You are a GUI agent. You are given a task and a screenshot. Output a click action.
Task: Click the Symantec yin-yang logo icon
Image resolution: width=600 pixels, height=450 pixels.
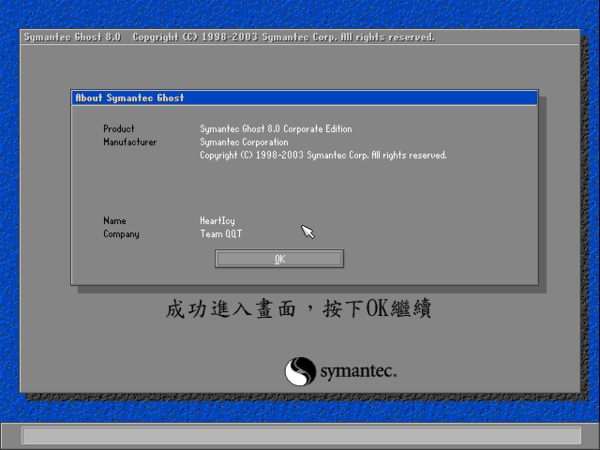coord(300,371)
